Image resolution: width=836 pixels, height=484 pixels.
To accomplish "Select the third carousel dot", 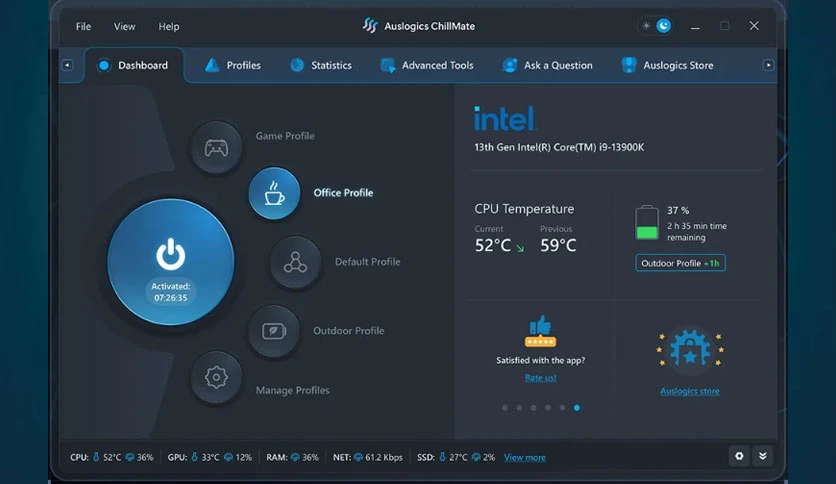I will [534, 408].
